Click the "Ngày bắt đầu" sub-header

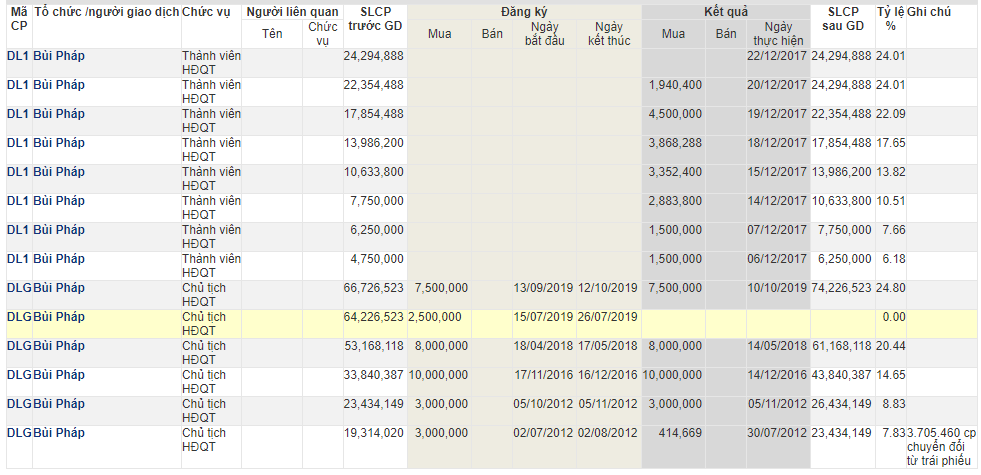point(545,34)
